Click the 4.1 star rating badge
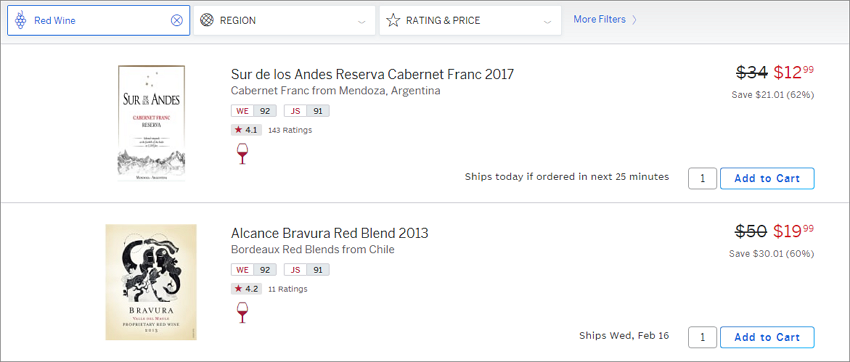 246,130
